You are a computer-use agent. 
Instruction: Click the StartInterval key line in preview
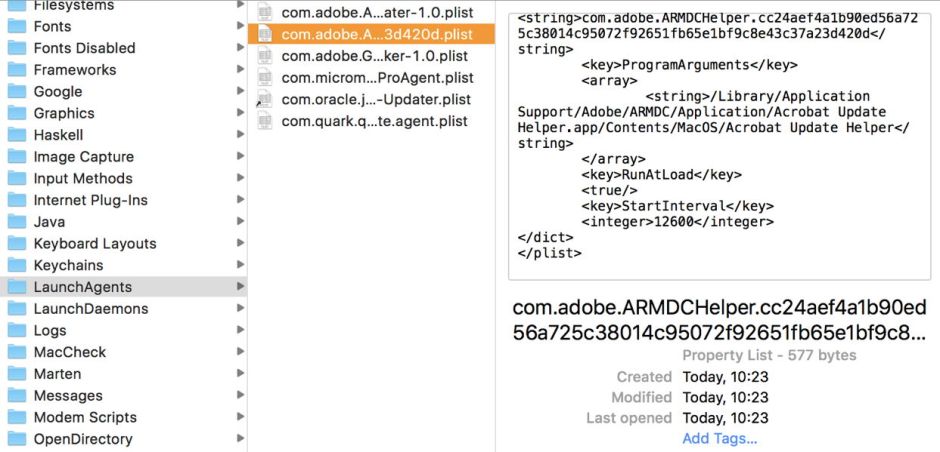(x=677, y=206)
